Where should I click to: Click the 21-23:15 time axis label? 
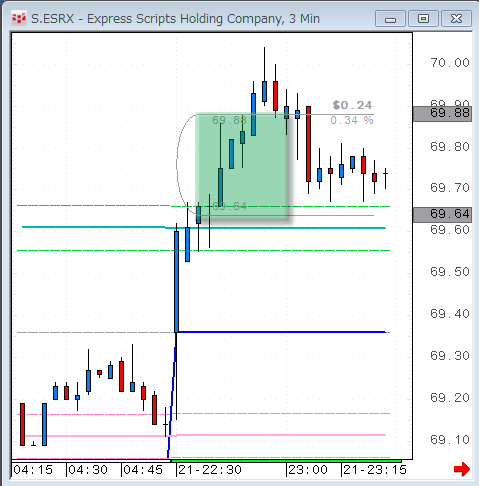(x=375, y=470)
